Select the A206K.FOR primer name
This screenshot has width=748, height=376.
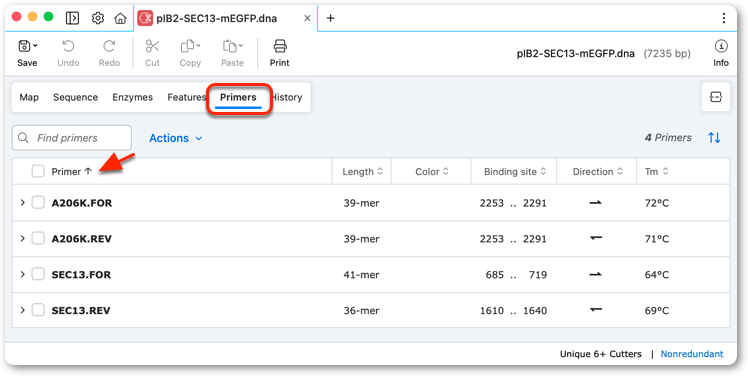(82, 203)
